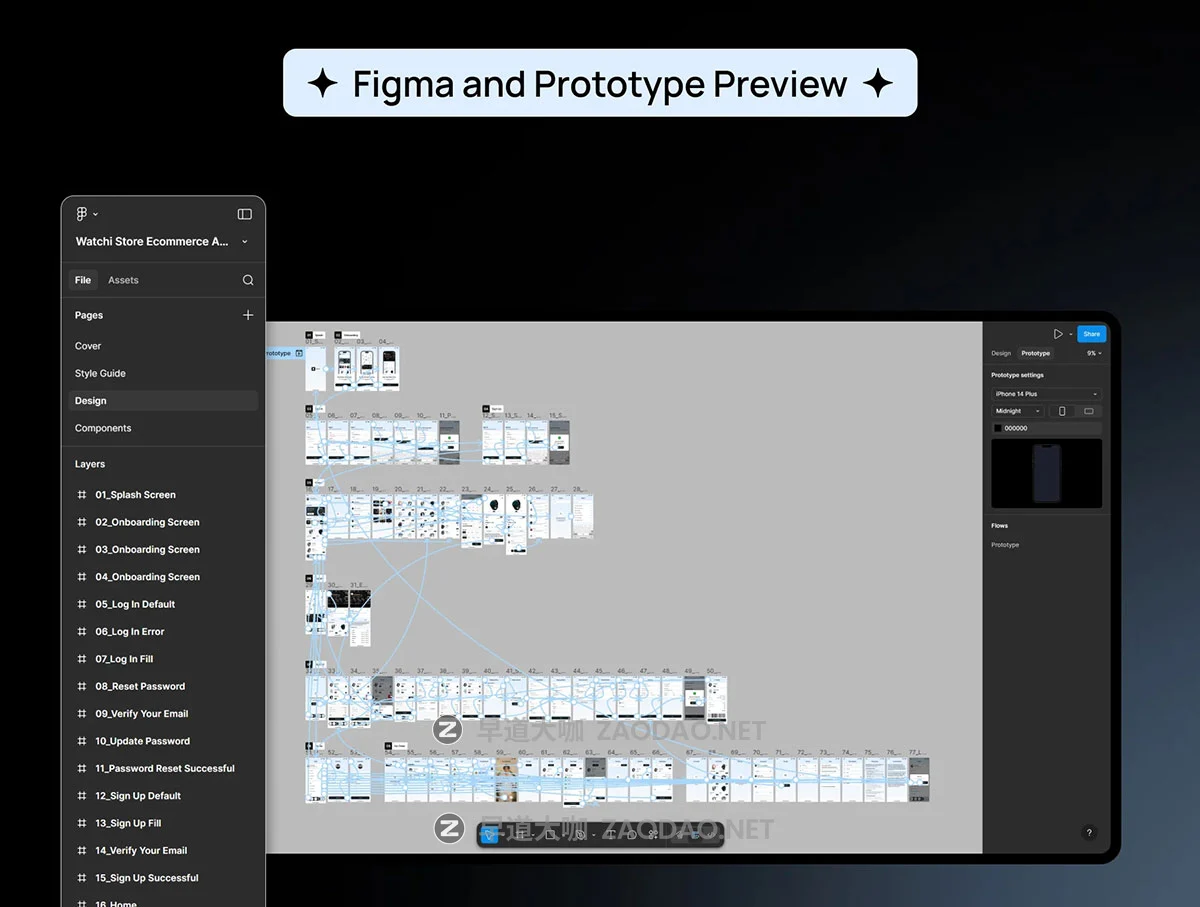Open the Style Guide page
Viewport: 1200px width, 907px height.
tap(100, 373)
